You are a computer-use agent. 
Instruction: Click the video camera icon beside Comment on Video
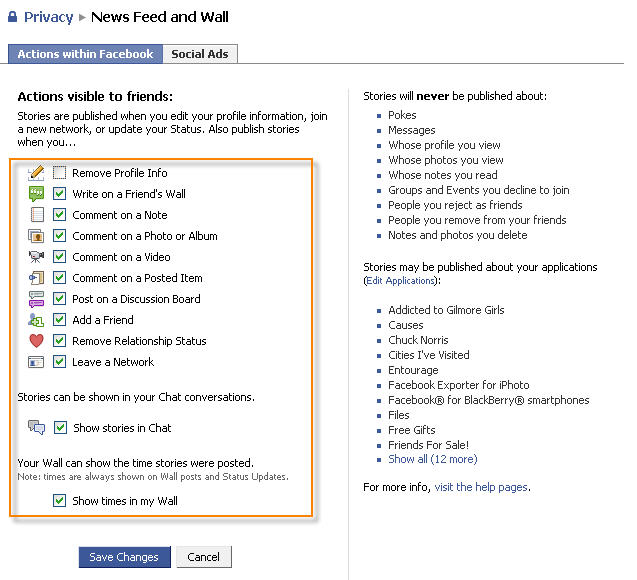[36, 257]
